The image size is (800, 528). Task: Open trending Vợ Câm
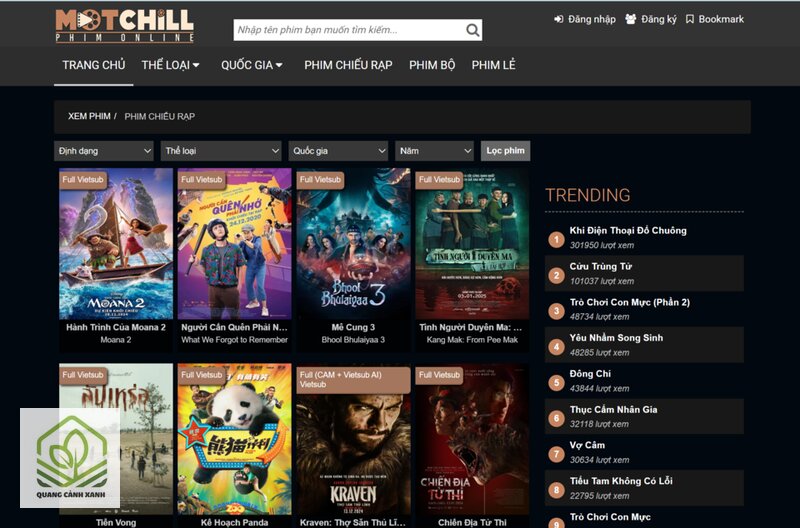coord(587,445)
